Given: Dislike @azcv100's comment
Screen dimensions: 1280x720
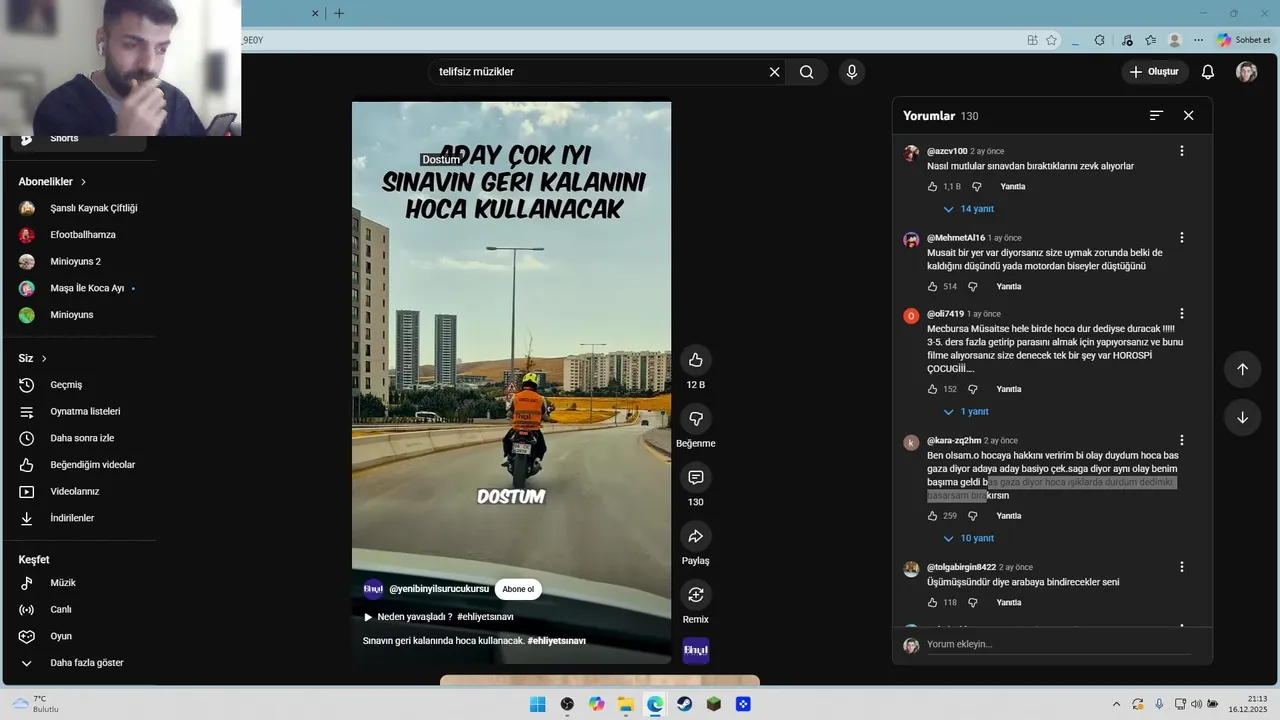Looking at the screenshot, I should pos(977,187).
